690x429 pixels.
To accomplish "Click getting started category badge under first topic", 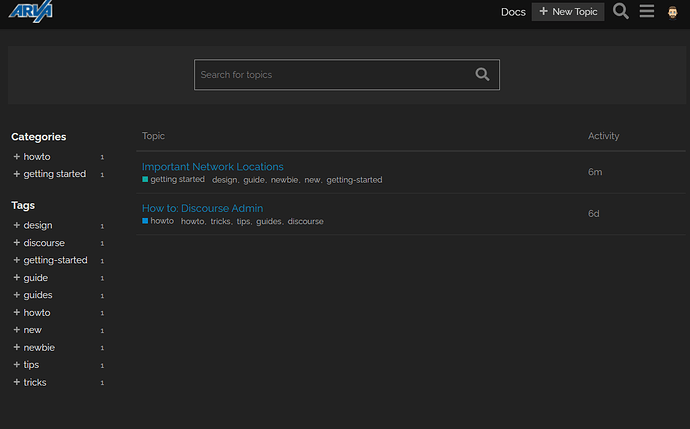I will [x=173, y=180].
